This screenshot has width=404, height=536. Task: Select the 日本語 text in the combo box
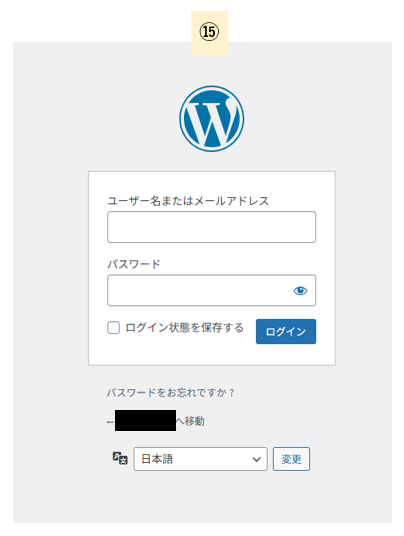[x=157, y=459]
